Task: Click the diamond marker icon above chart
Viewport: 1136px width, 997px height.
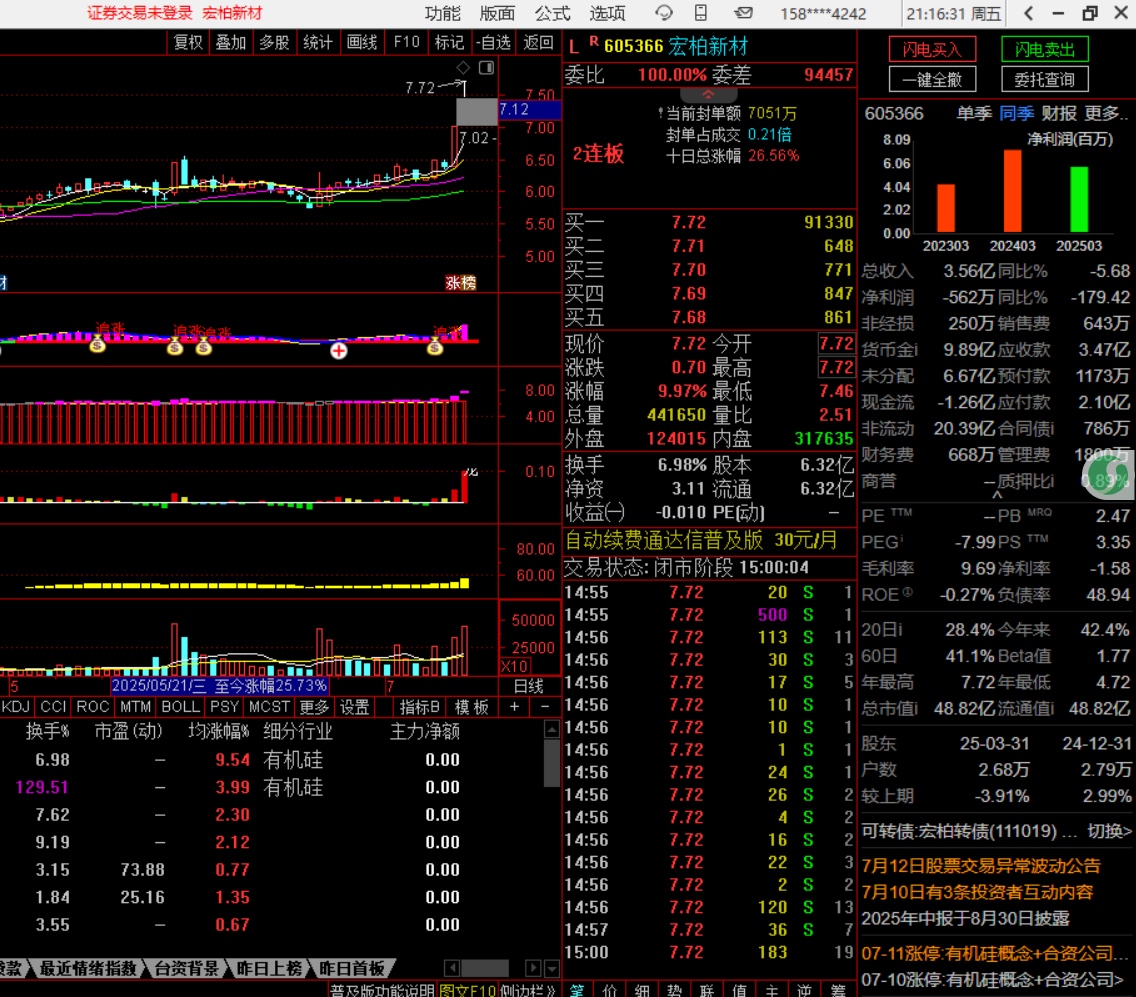Action: point(463,67)
